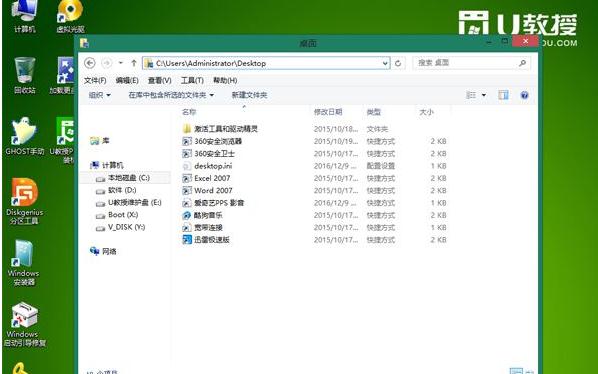Sort by the 大小 column header

point(426,112)
